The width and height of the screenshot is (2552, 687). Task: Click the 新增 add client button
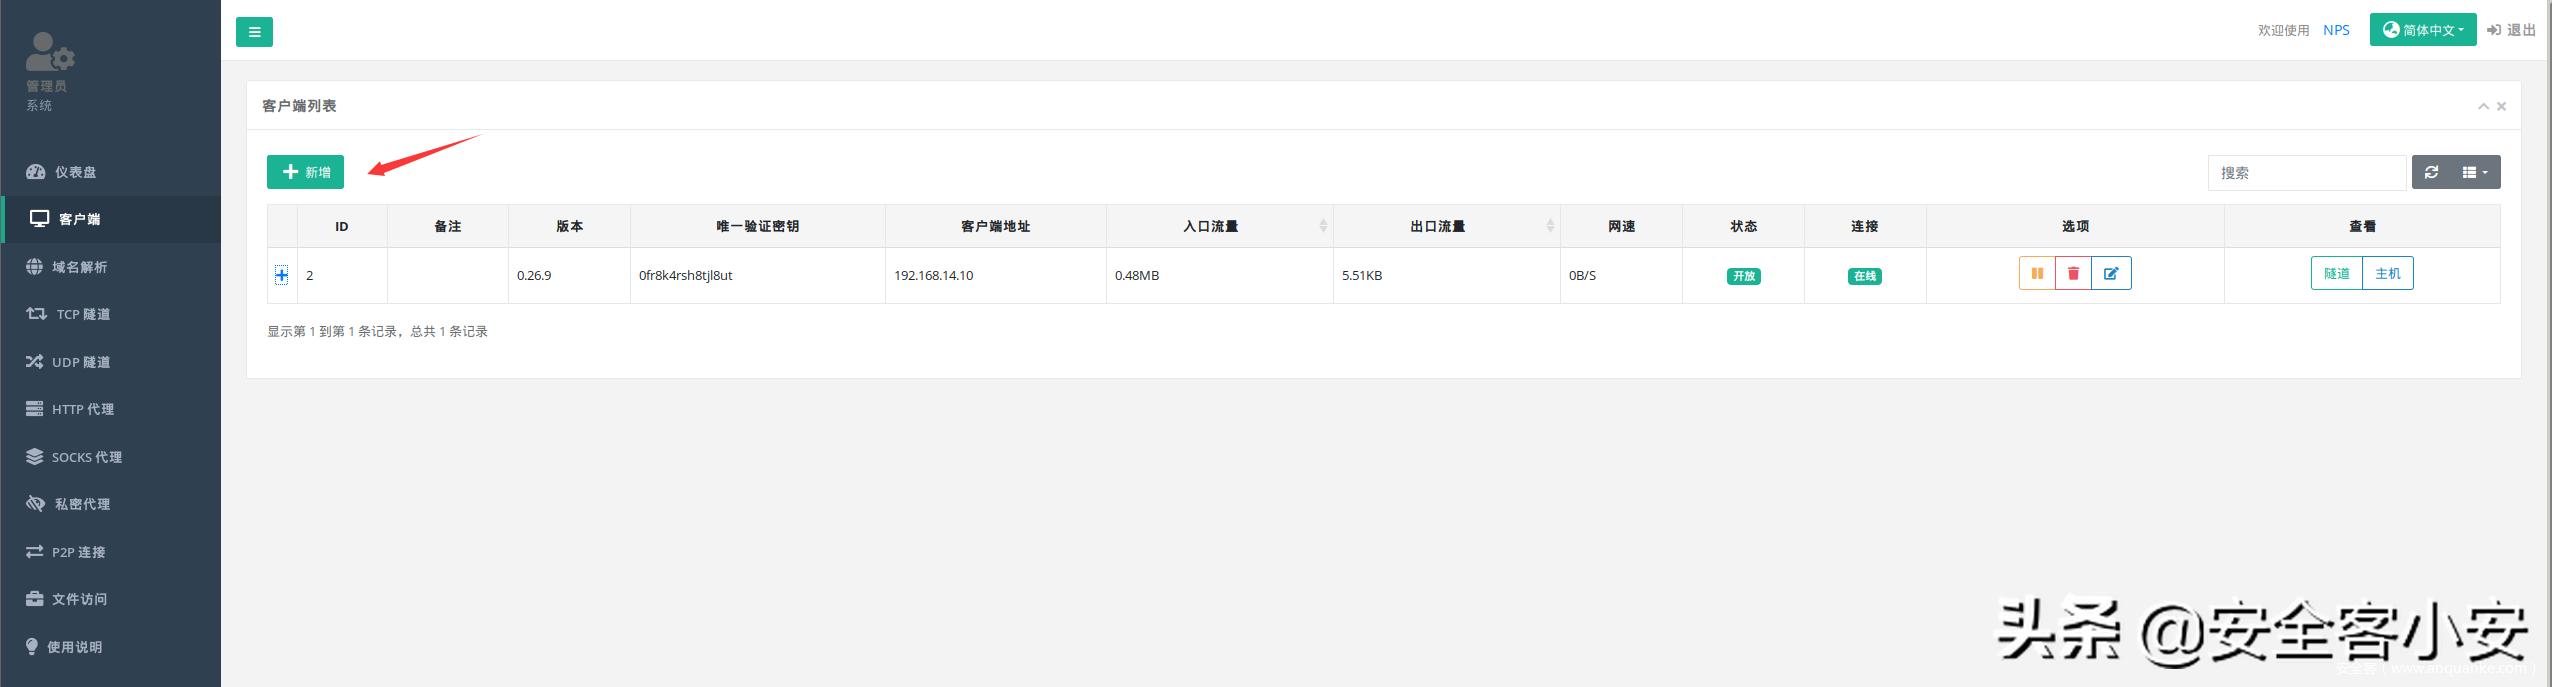[x=305, y=172]
